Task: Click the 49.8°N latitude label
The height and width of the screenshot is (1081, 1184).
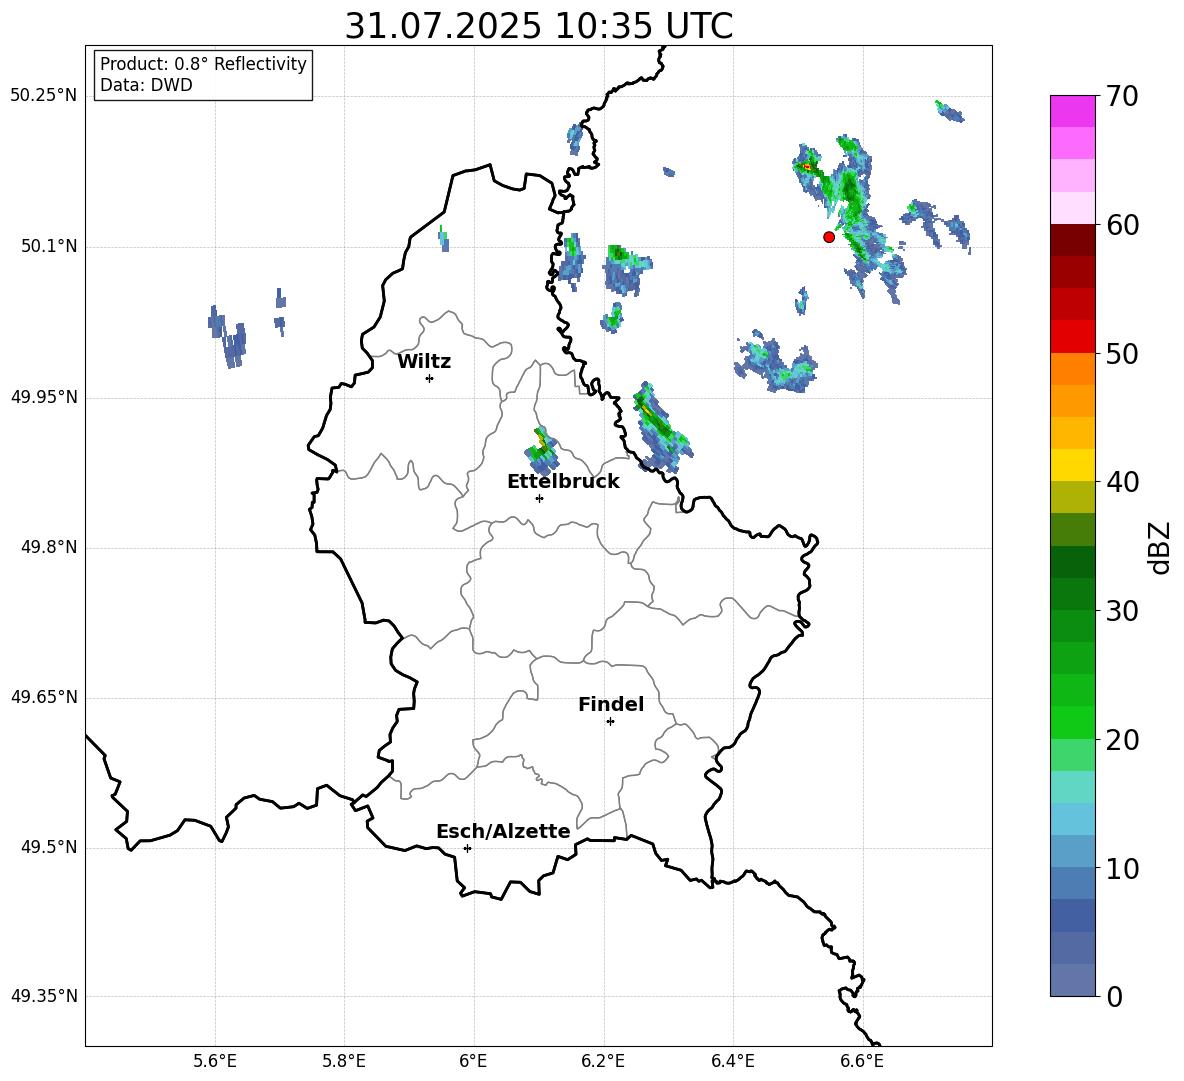Action: coord(49,547)
